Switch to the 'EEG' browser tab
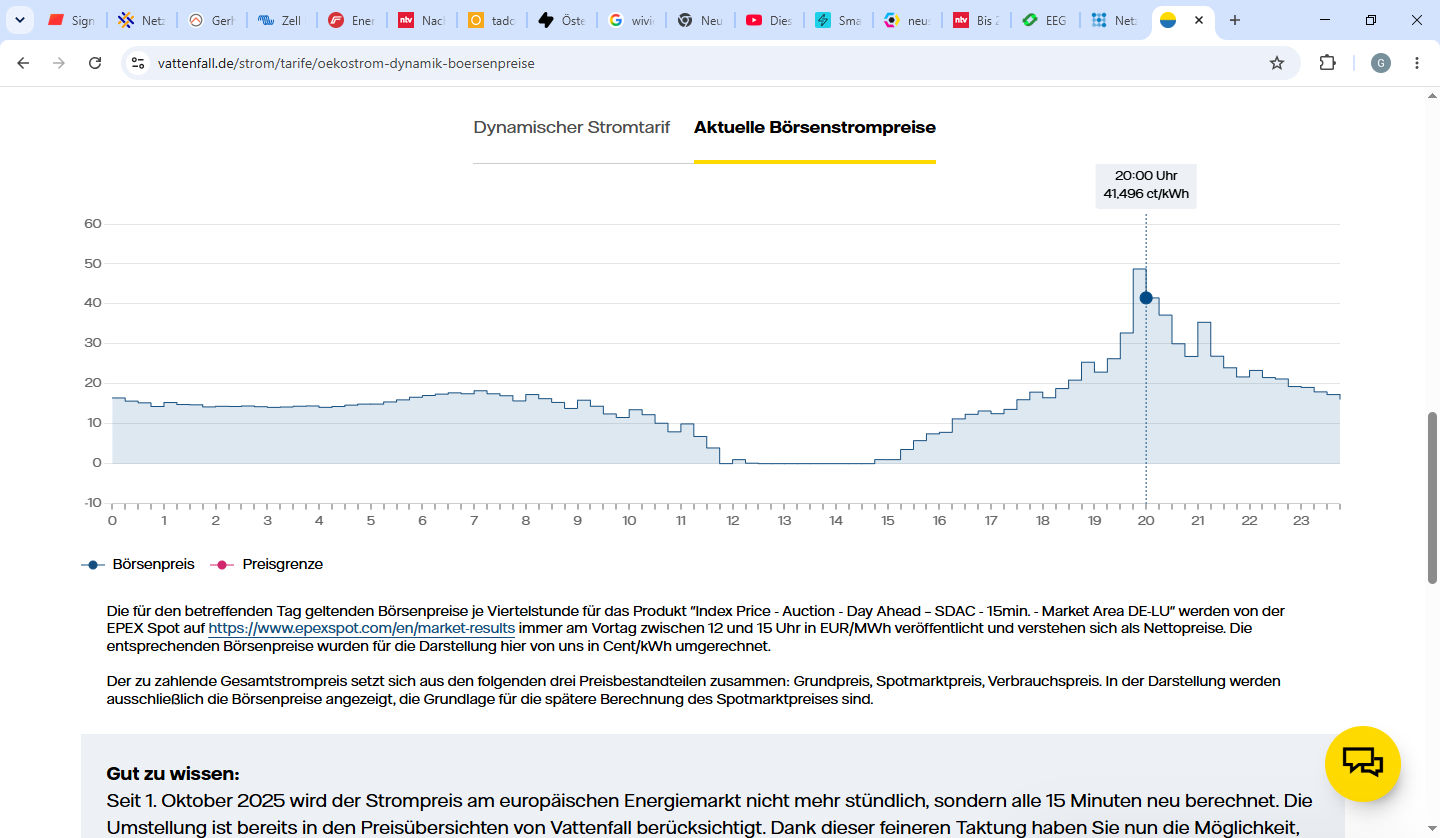This screenshot has height=838, width=1440. pyautogui.click(x=1046, y=20)
